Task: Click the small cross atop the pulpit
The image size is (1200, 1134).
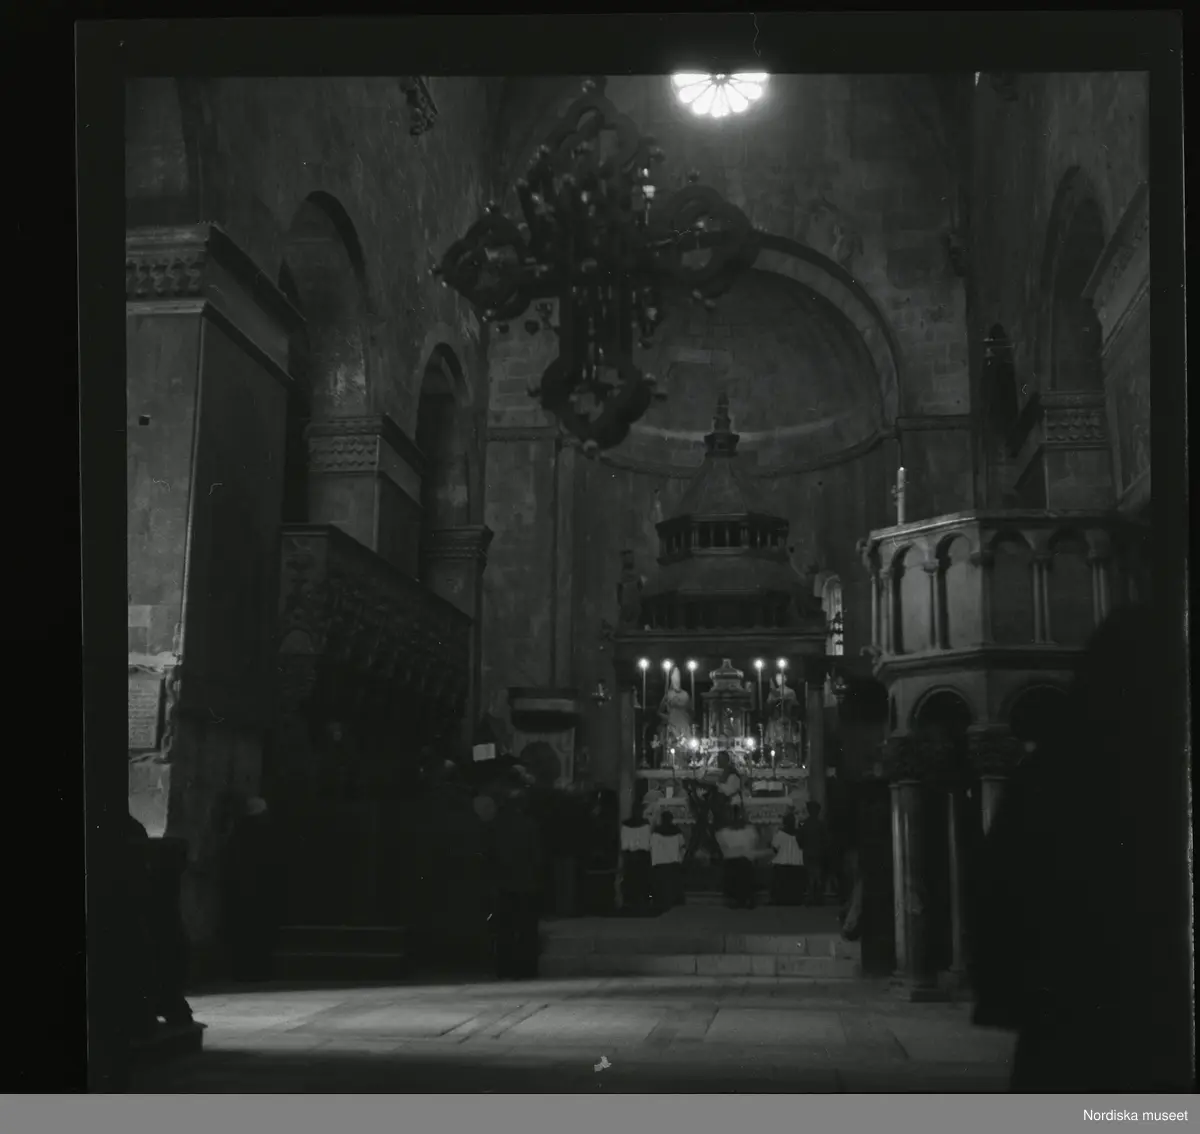Action: coord(898,492)
